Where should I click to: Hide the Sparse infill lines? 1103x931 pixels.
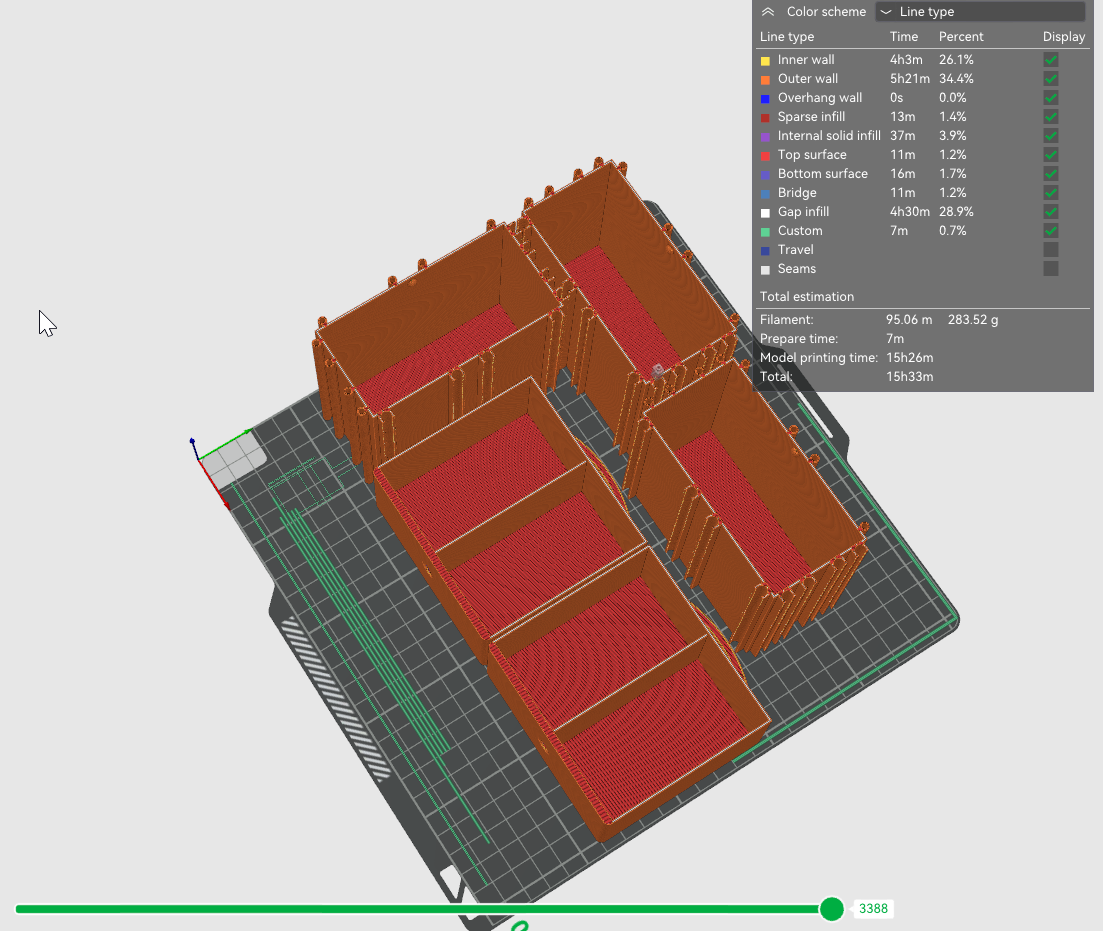(x=1050, y=116)
